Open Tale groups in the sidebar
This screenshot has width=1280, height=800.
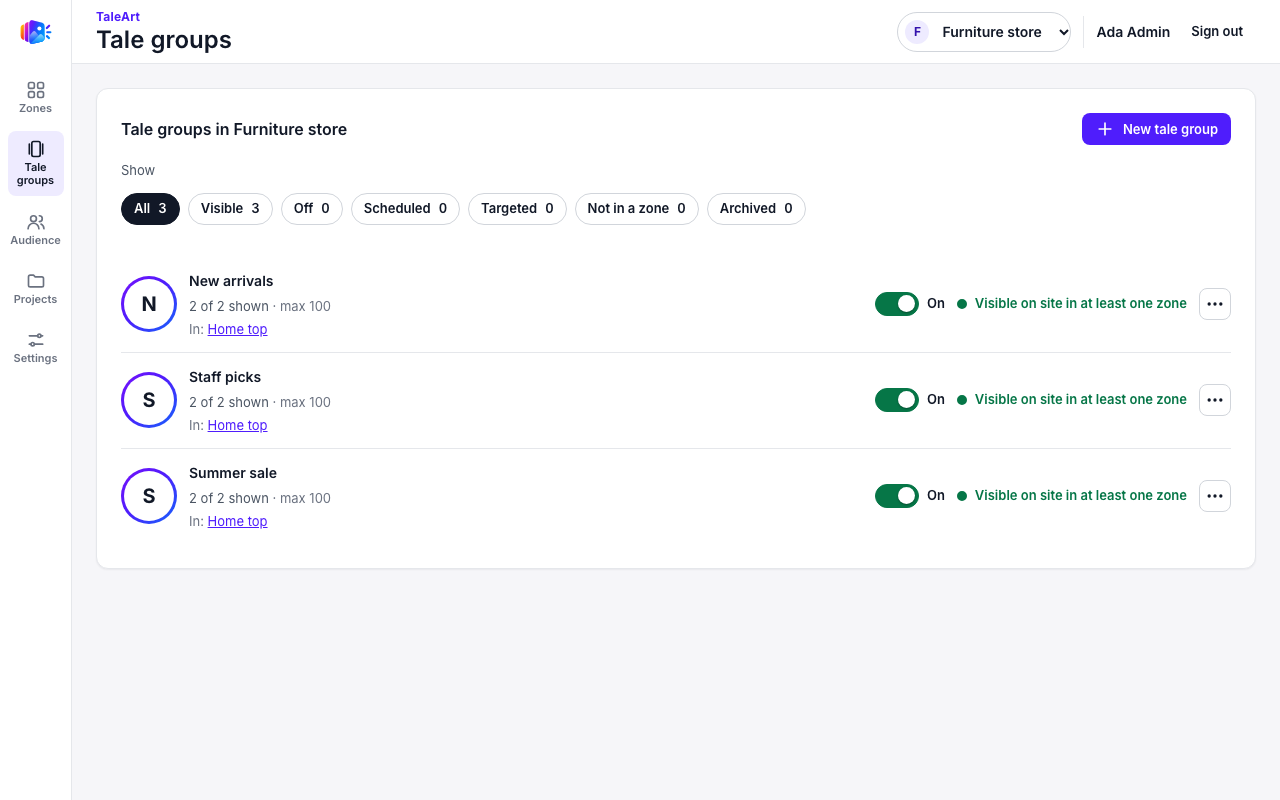click(x=35, y=163)
